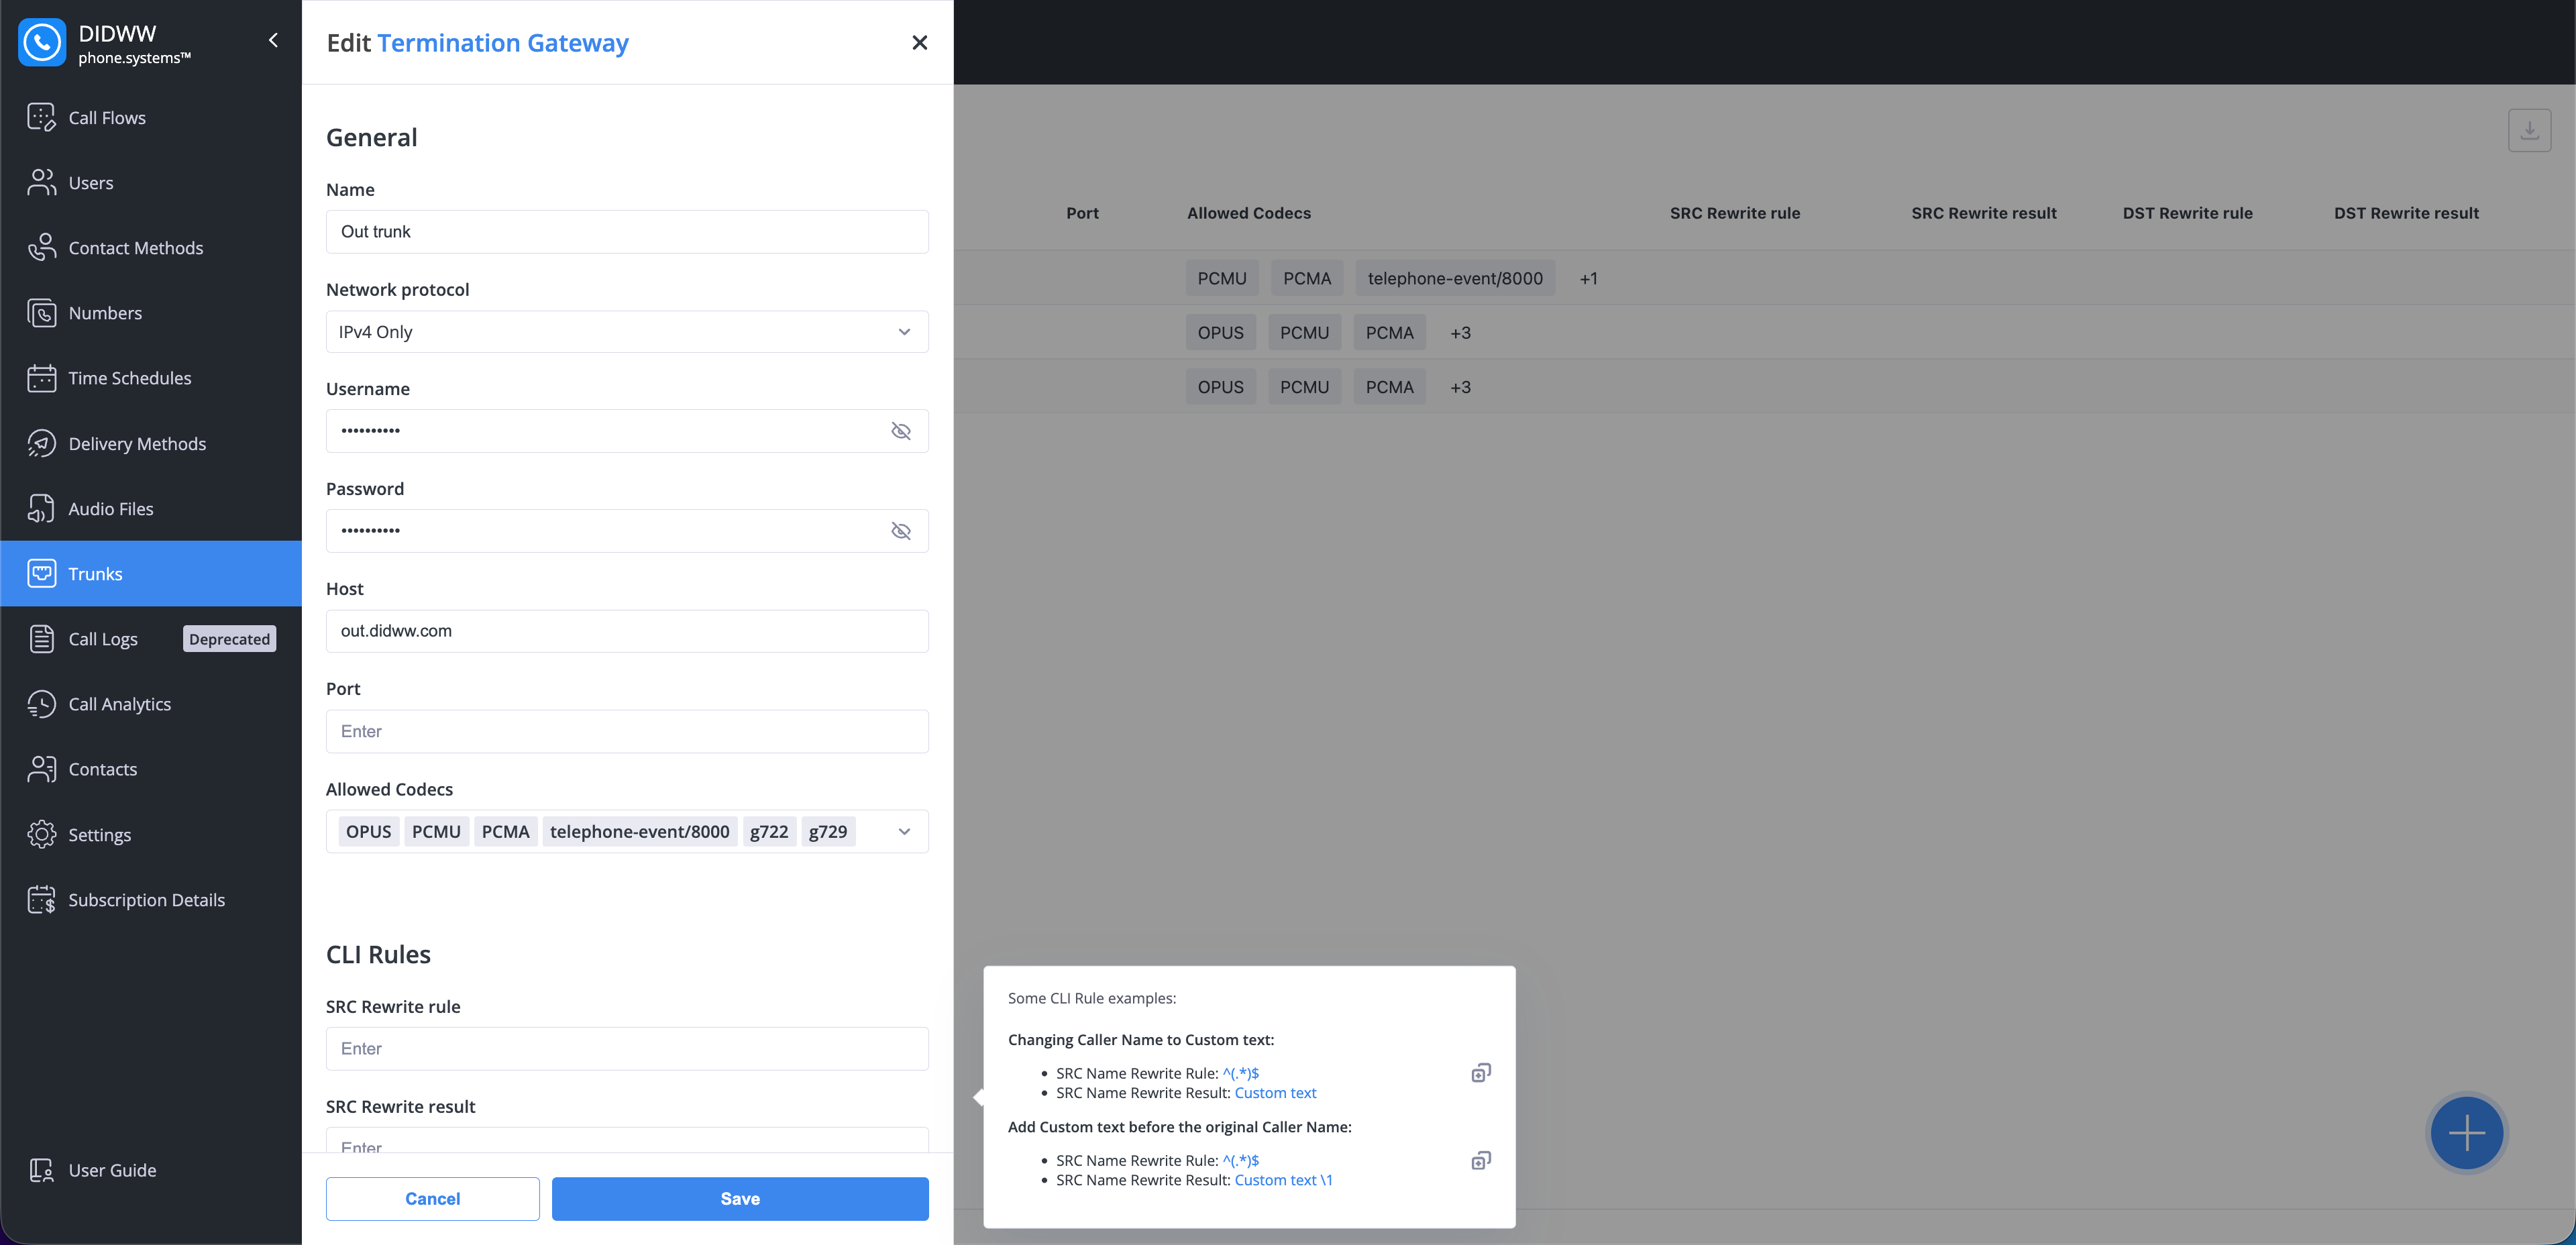Image resolution: width=2576 pixels, height=1245 pixels.
Task: Click into the Port input field
Action: 627,731
